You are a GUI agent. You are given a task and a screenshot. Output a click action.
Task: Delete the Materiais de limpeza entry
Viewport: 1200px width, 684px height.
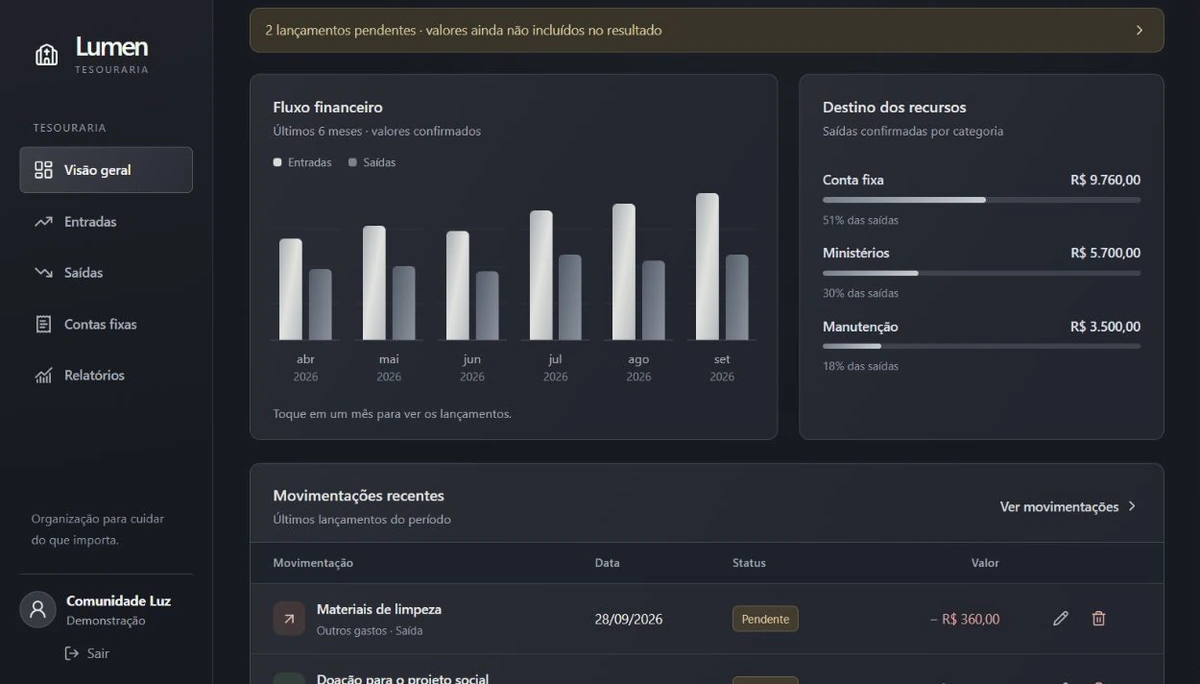[1099, 619]
